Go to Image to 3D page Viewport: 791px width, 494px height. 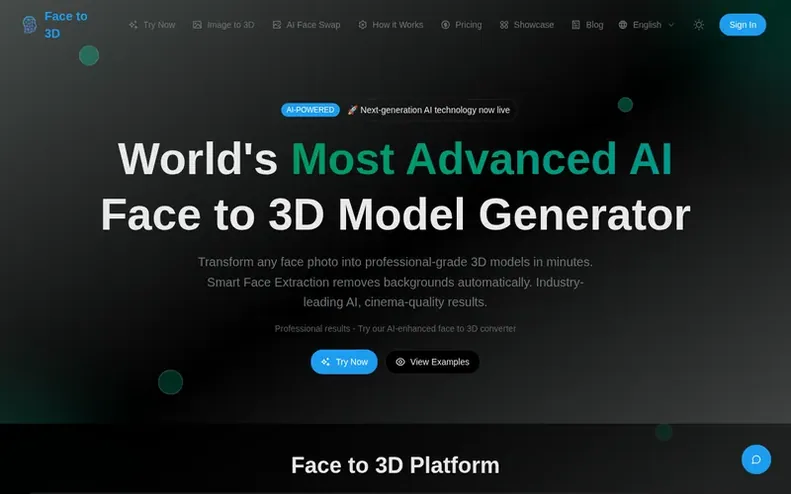click(223, 25)
